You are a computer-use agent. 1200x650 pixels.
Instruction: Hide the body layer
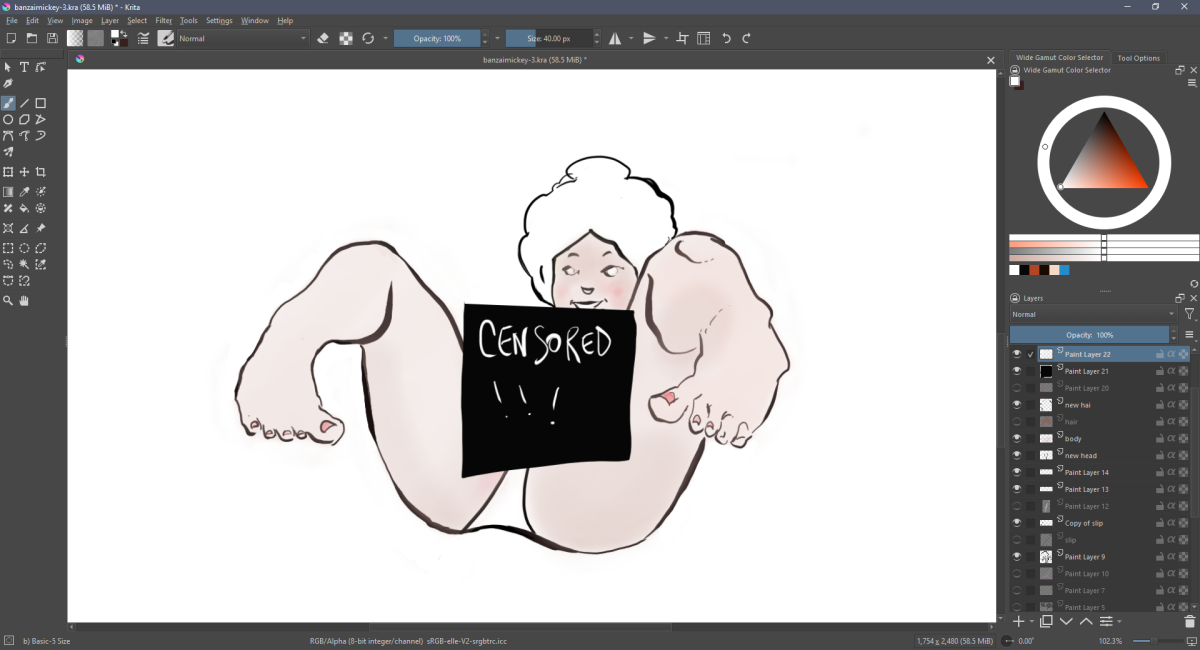tap(1017, 438)
